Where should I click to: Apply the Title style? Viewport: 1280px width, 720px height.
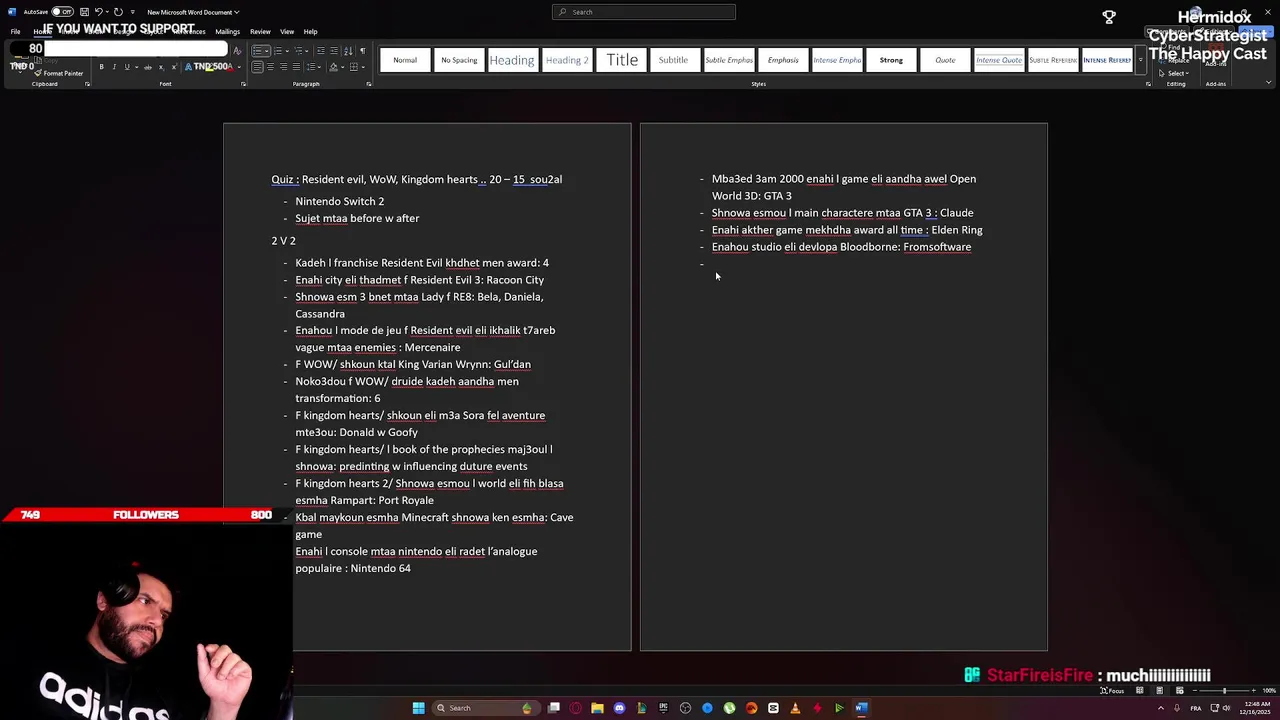[621, 60]
